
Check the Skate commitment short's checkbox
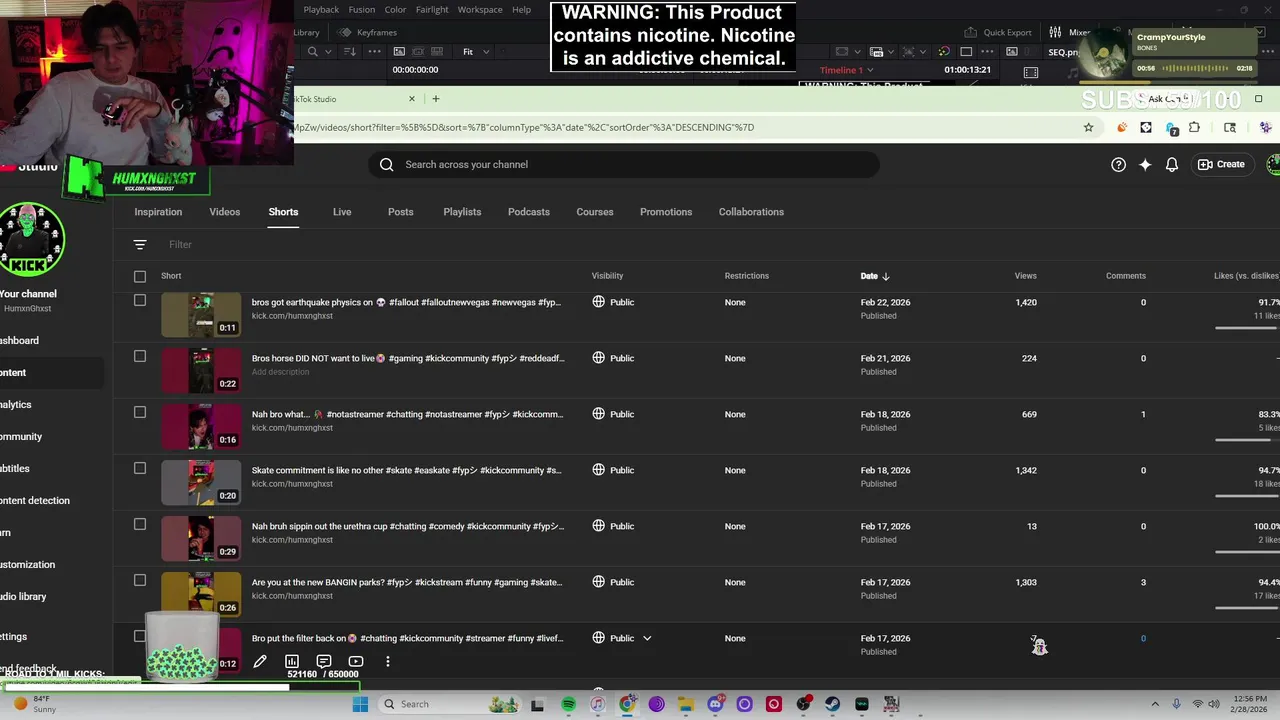(140, 468)
